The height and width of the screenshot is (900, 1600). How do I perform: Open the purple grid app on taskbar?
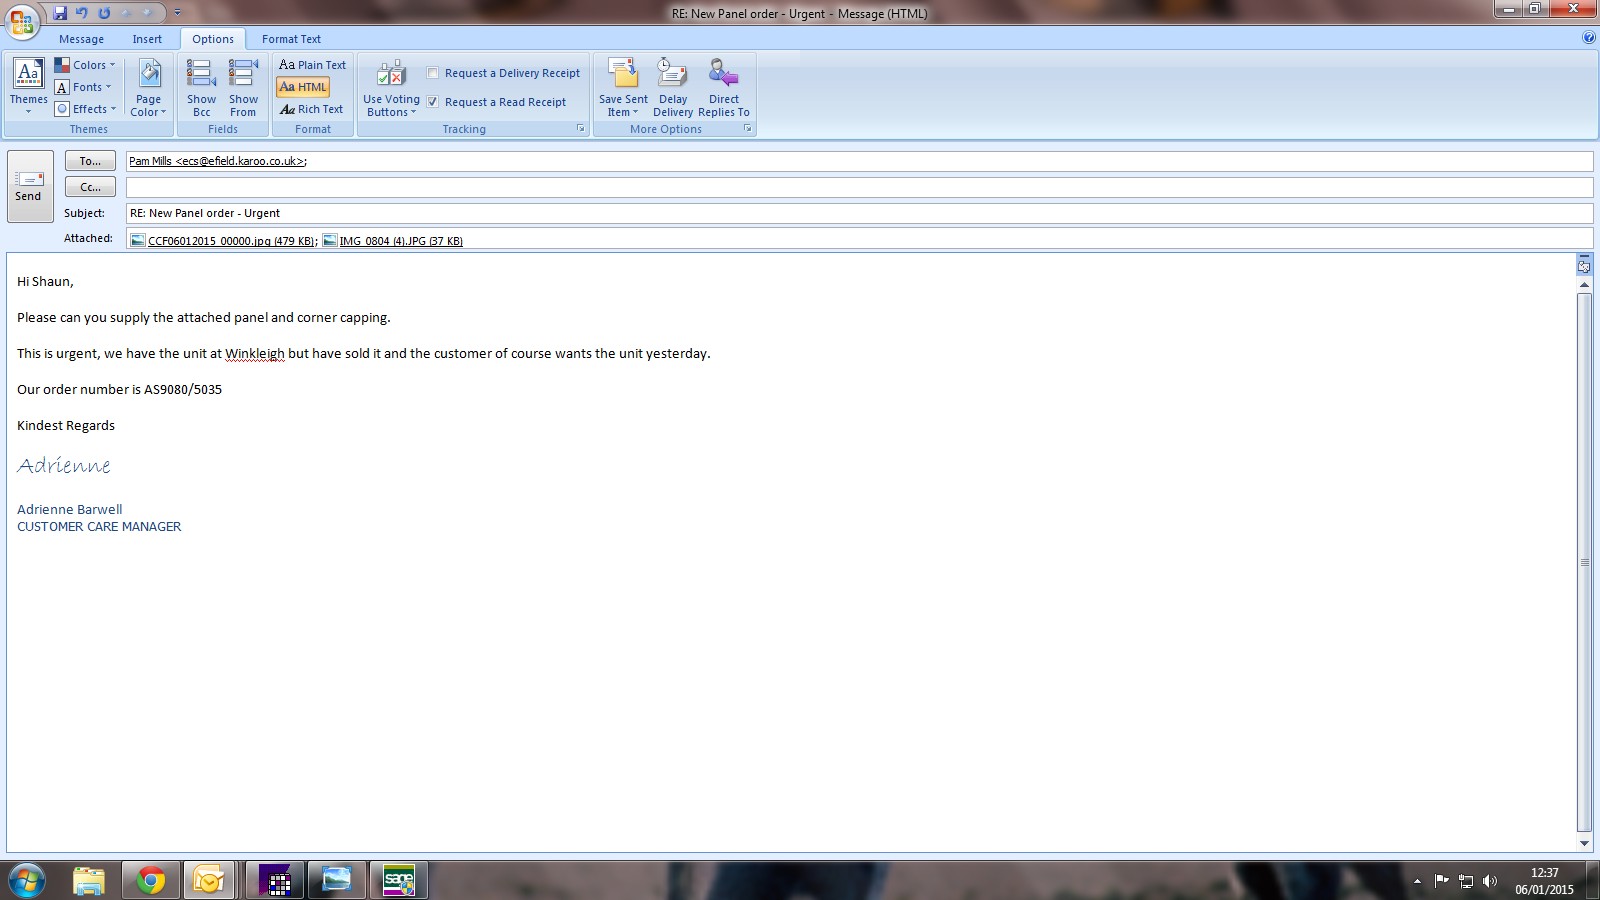coord(275,880)
